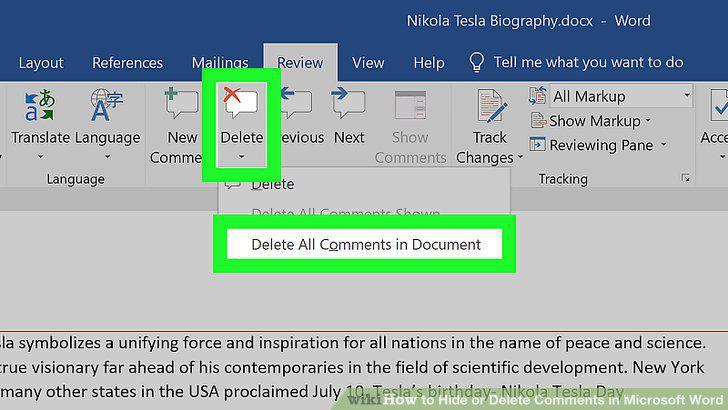Toggle Track Changes icon
Viewport: 728px width, 410px height.
coord(491,106)
